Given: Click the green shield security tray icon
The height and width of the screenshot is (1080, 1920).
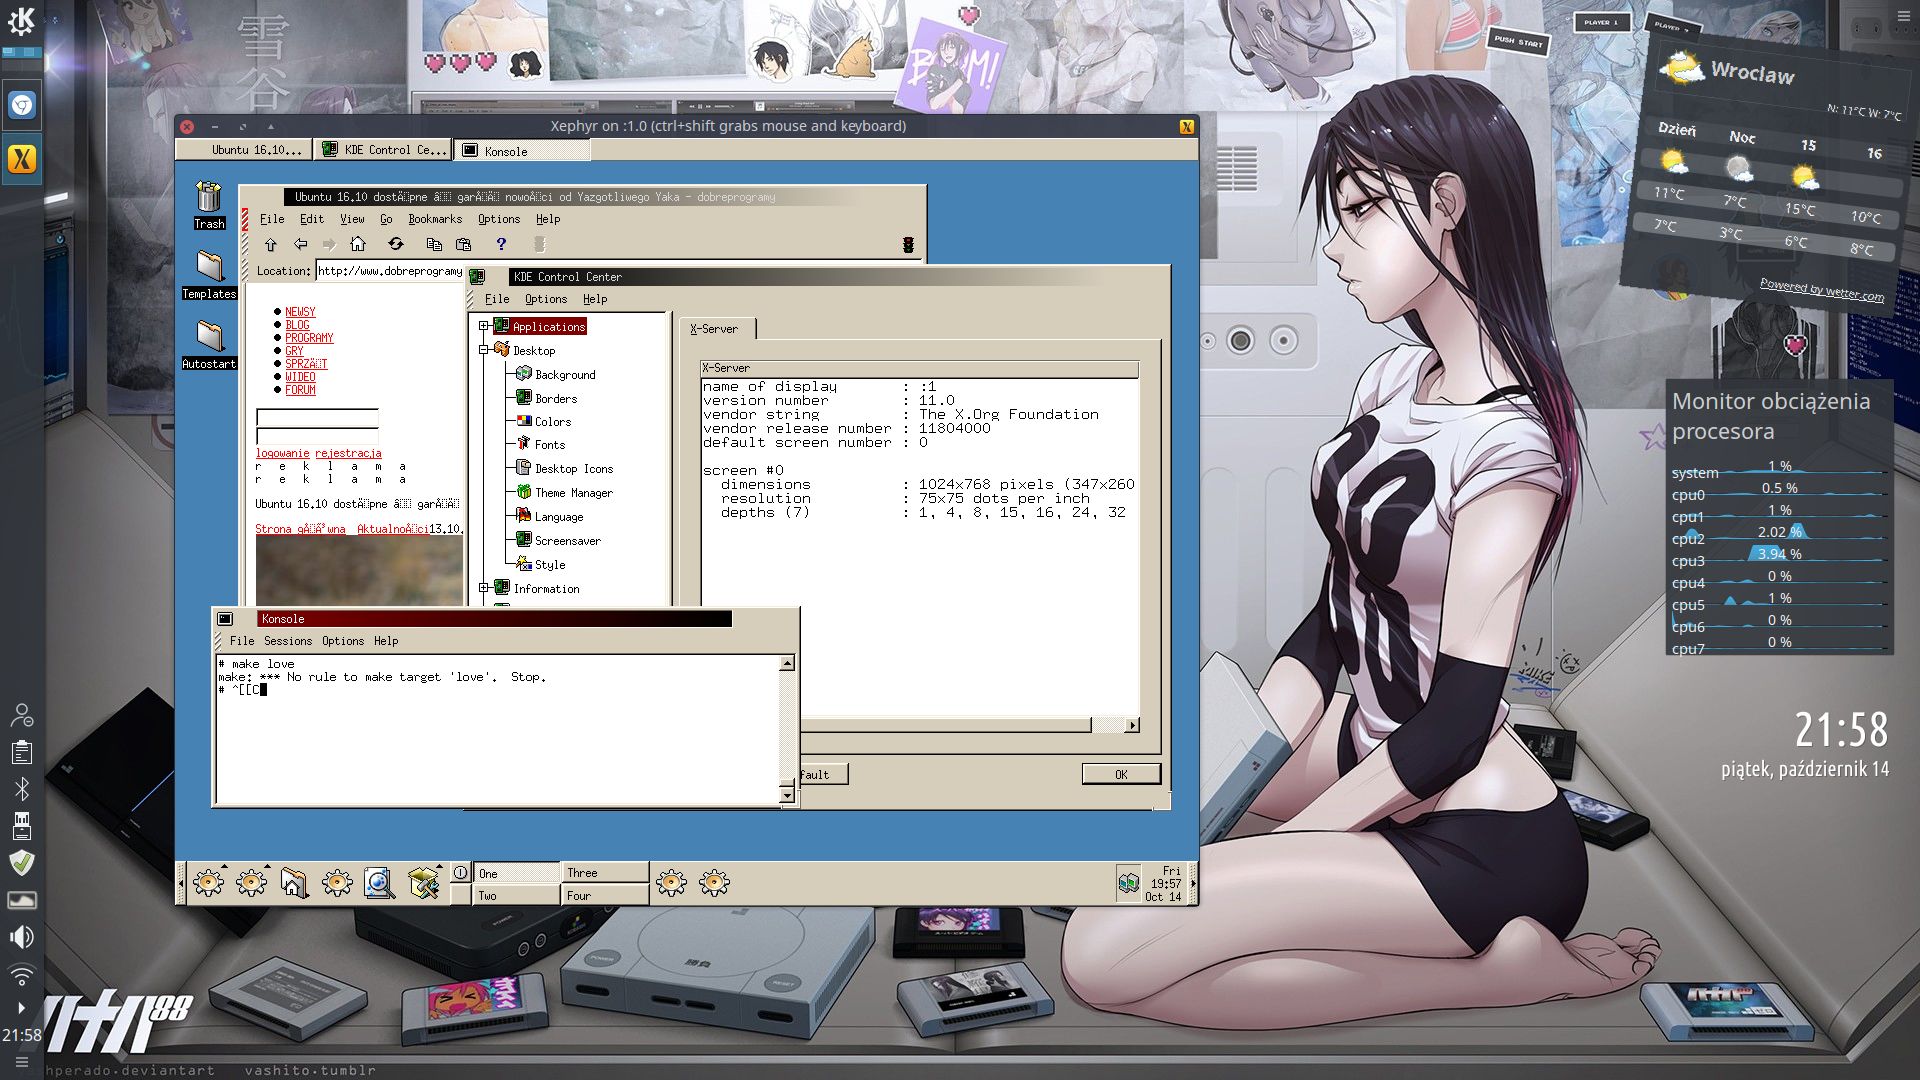Looking at the screenshot, I should point(22,863).
